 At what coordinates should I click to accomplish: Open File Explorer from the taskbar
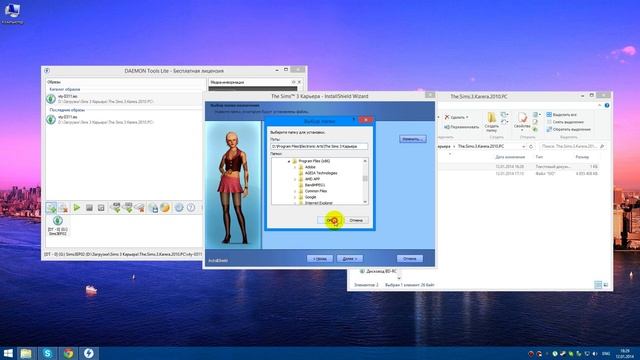click(x=26, y=353)
